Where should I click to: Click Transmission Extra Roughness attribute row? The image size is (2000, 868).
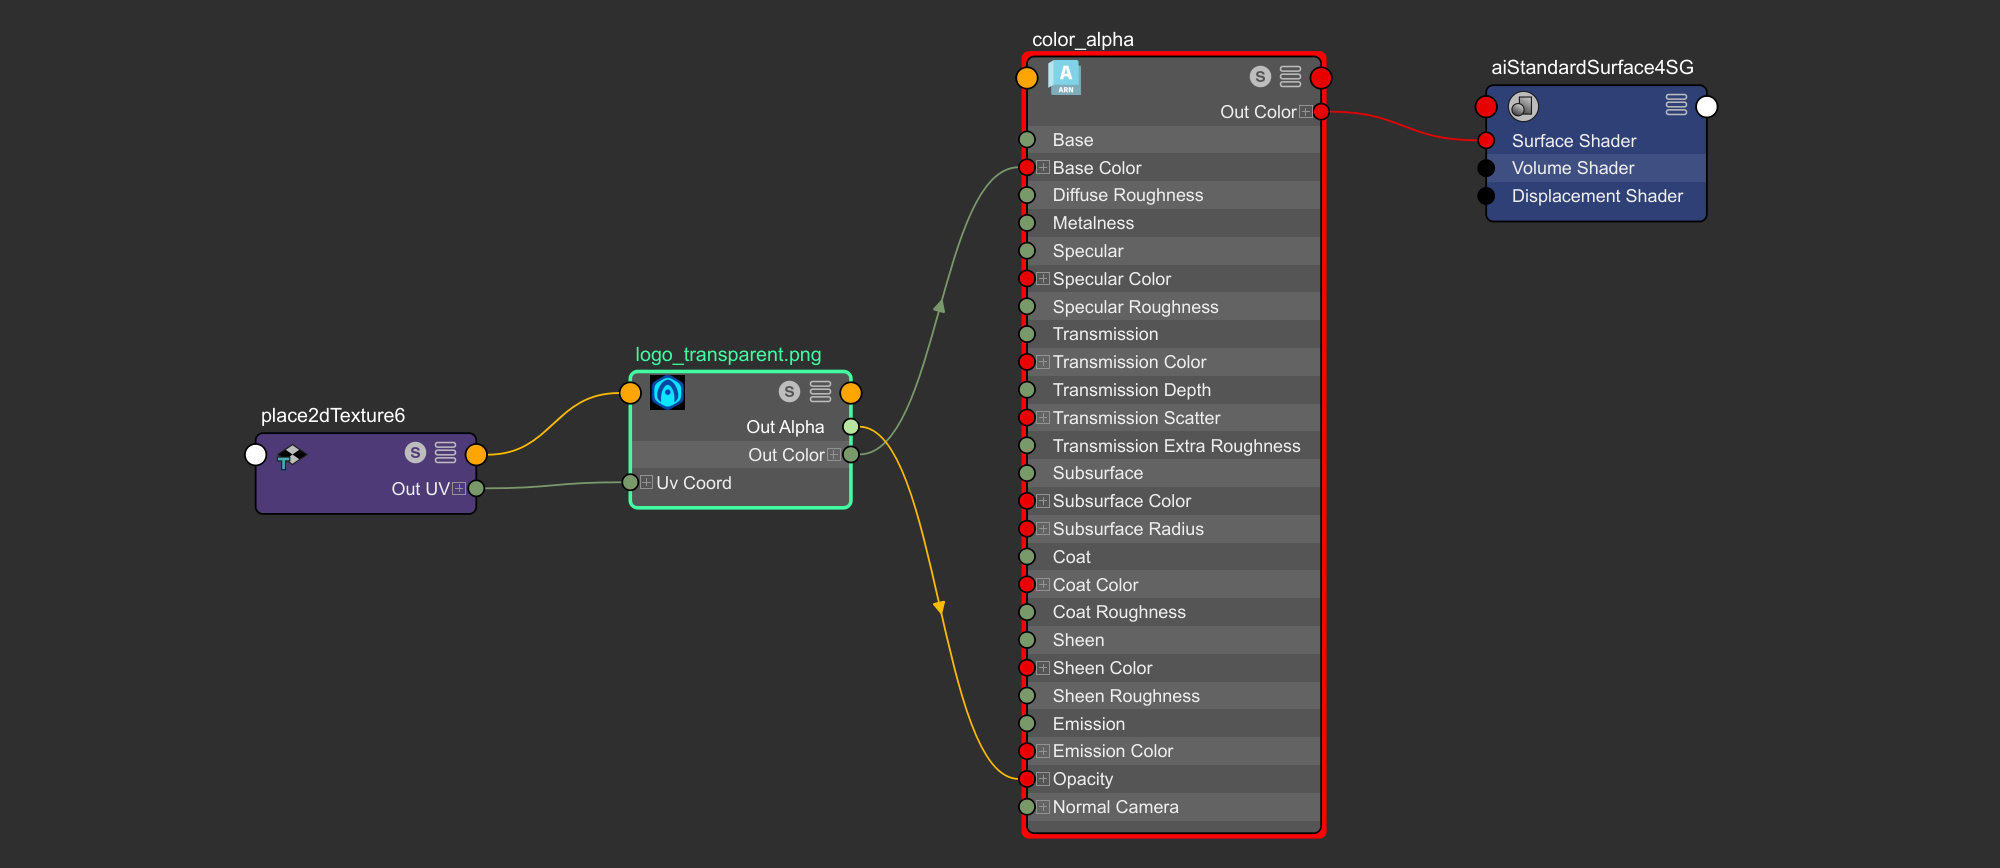(1173, 446)
